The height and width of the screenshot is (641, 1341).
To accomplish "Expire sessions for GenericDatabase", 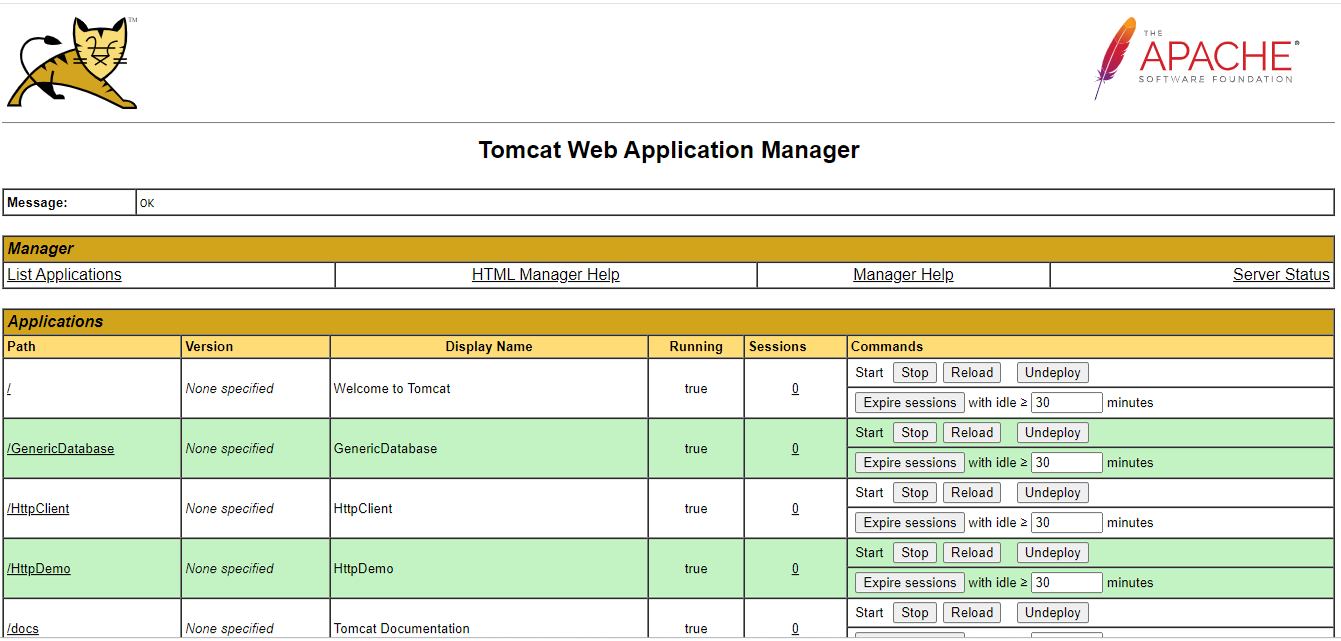I will (910, 463).
